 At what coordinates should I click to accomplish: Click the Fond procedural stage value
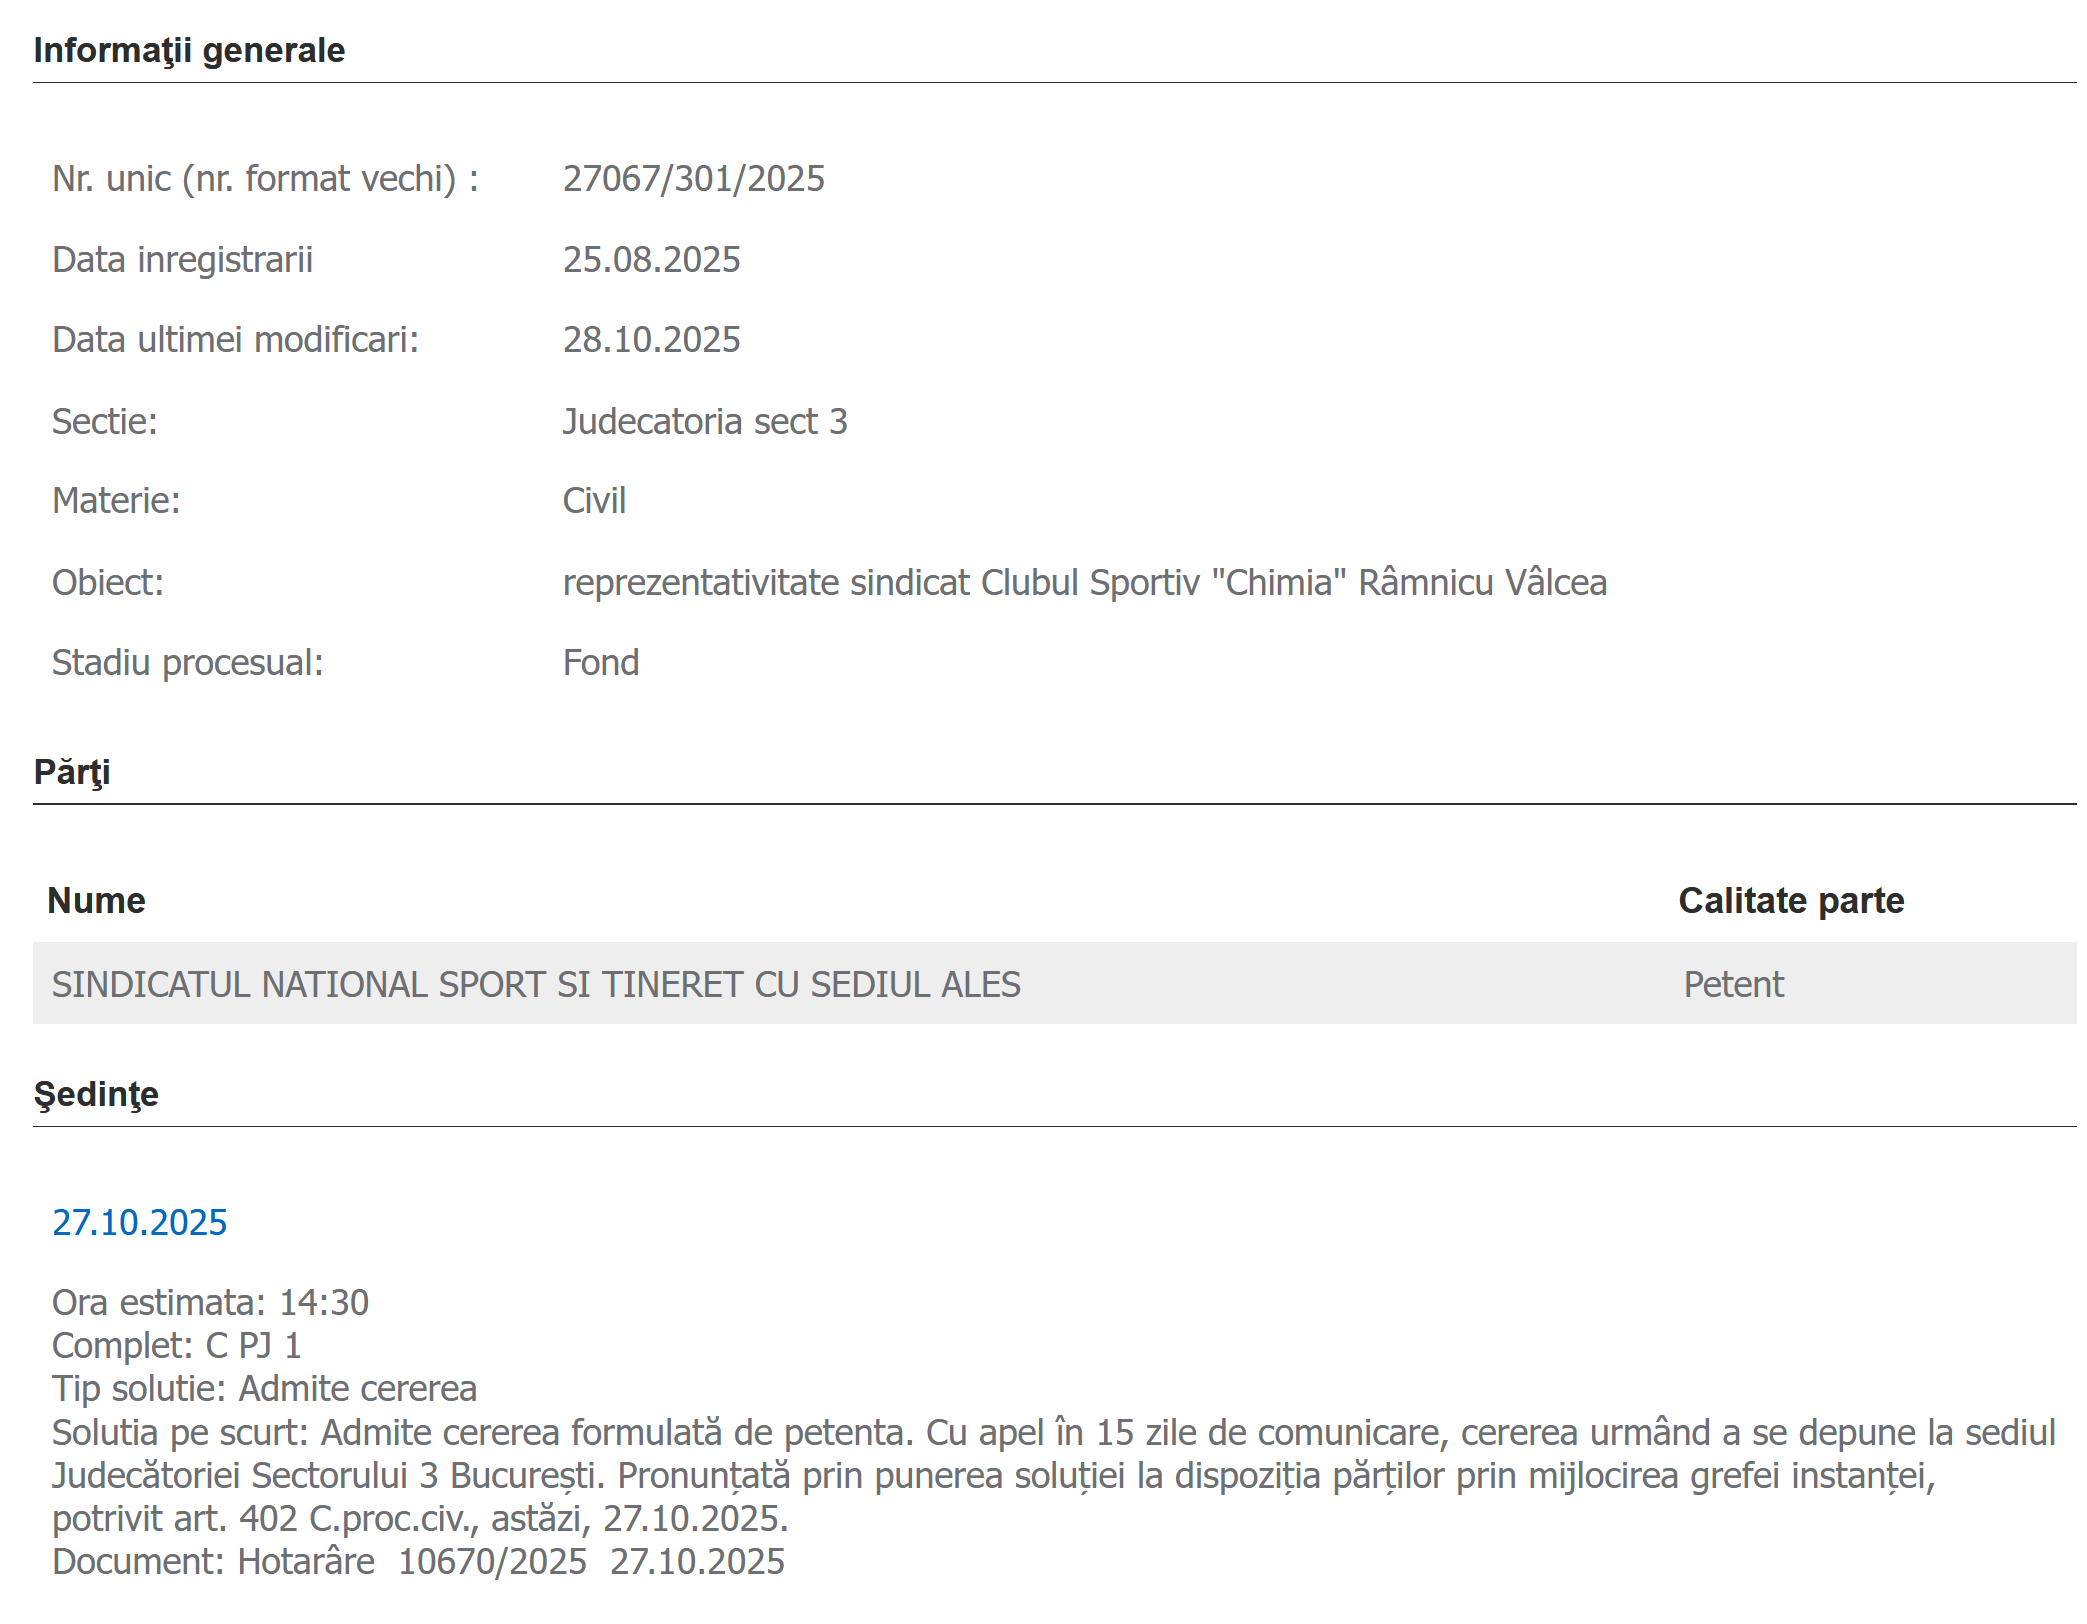[x=600, y=663]
